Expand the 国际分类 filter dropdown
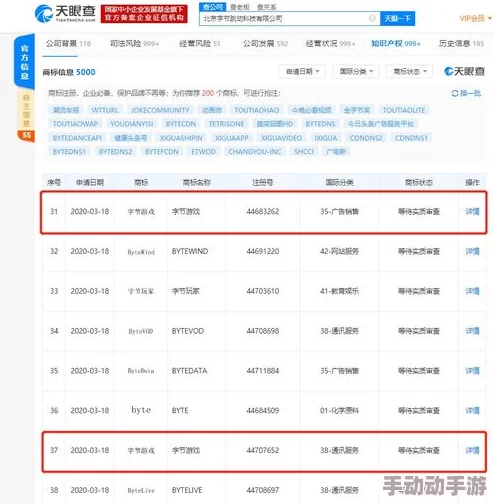The width and height of the screenshot is (493, 504). (x=355, y=71)
